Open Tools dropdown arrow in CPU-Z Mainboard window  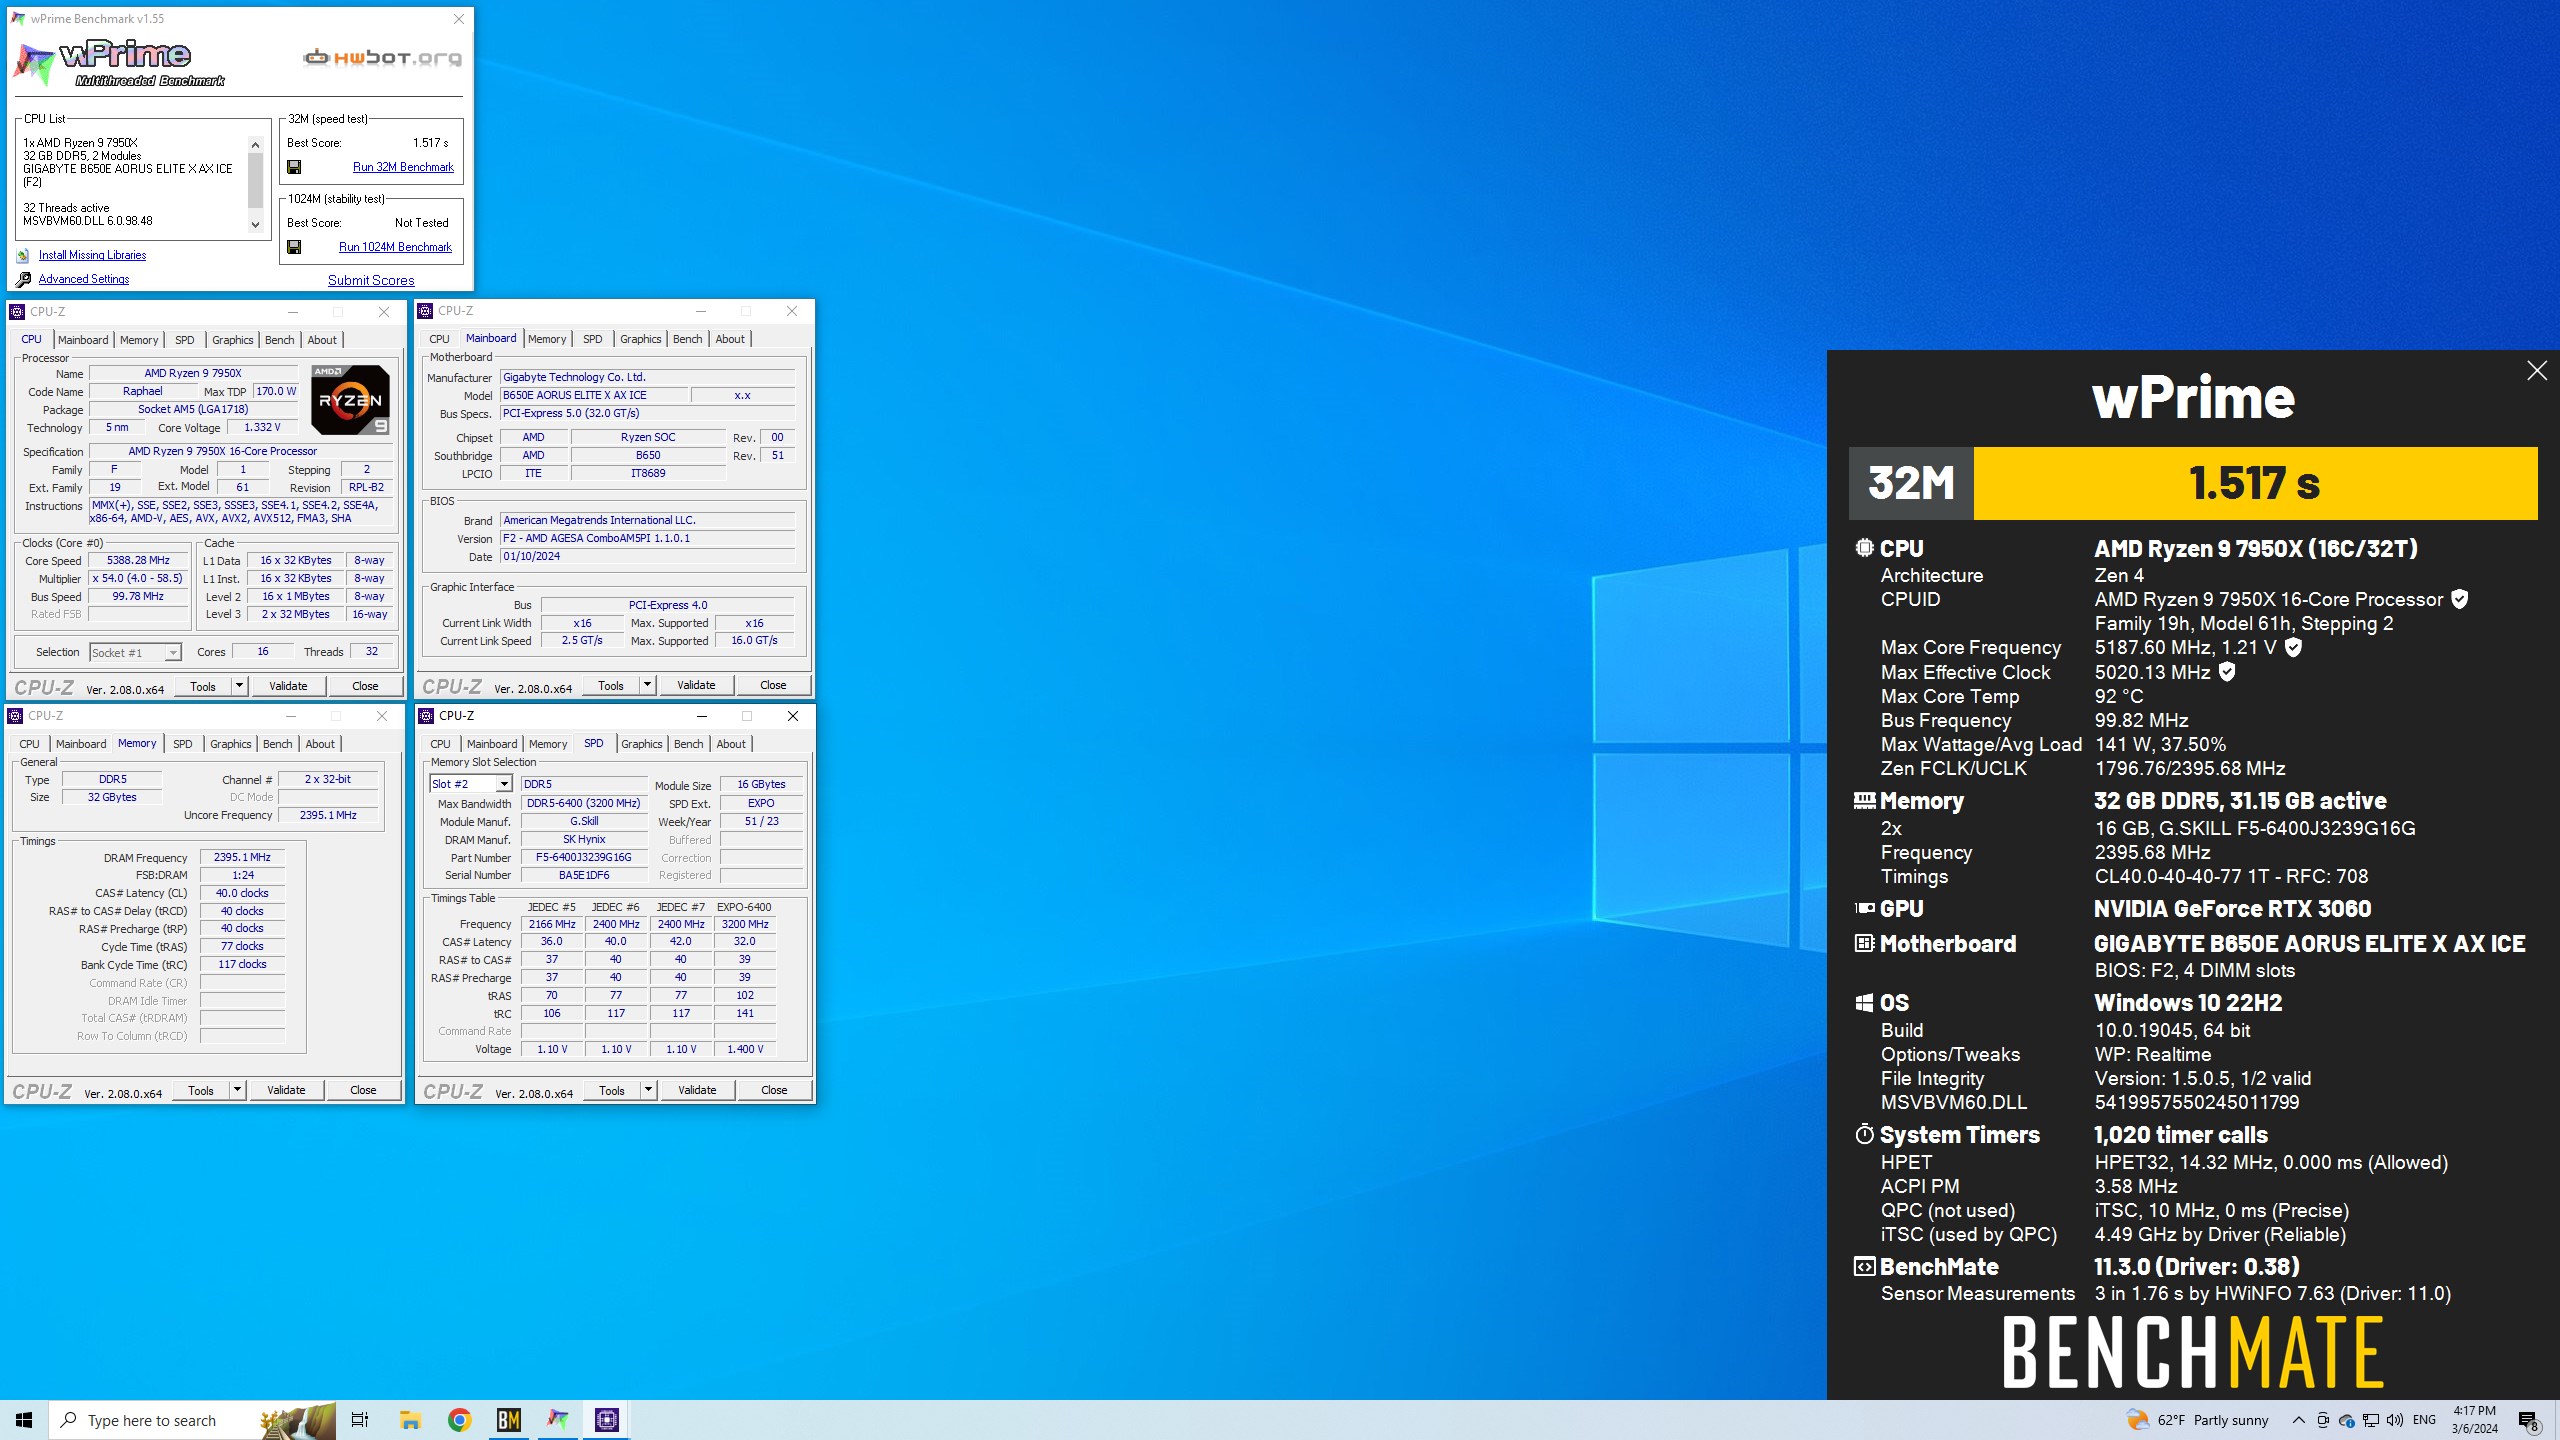tap(647, 685)
